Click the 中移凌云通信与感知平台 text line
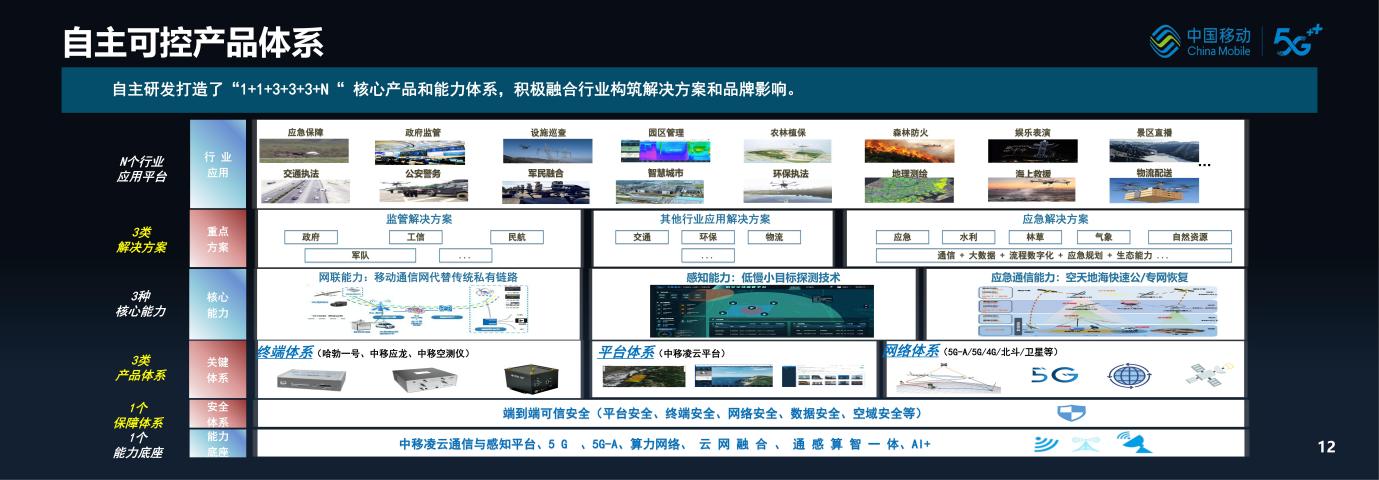The width and height of the screenshot is (1379, 480). (664, 443)
